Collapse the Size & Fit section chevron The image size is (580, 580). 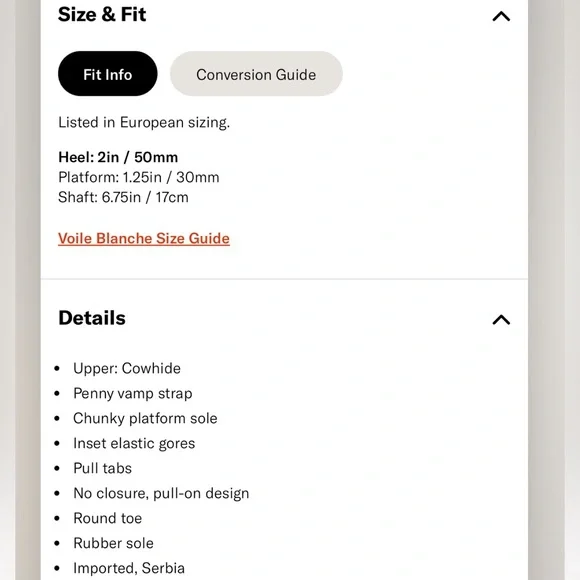[x=501, y=16]
